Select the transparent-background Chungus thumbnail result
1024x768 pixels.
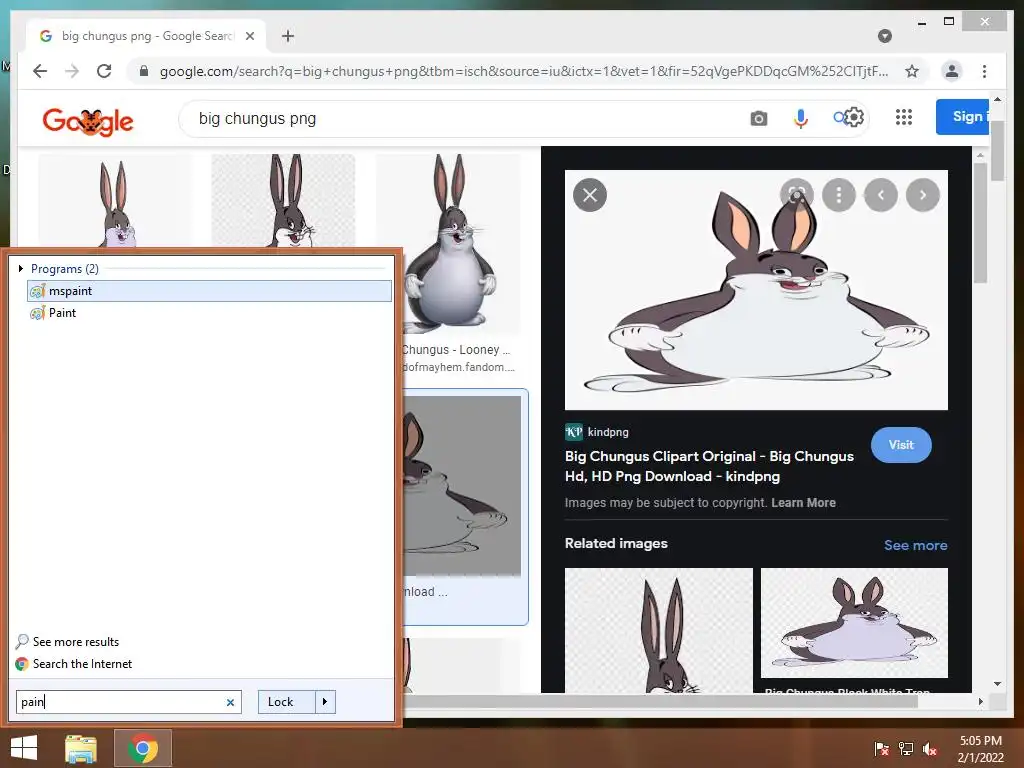283,201
